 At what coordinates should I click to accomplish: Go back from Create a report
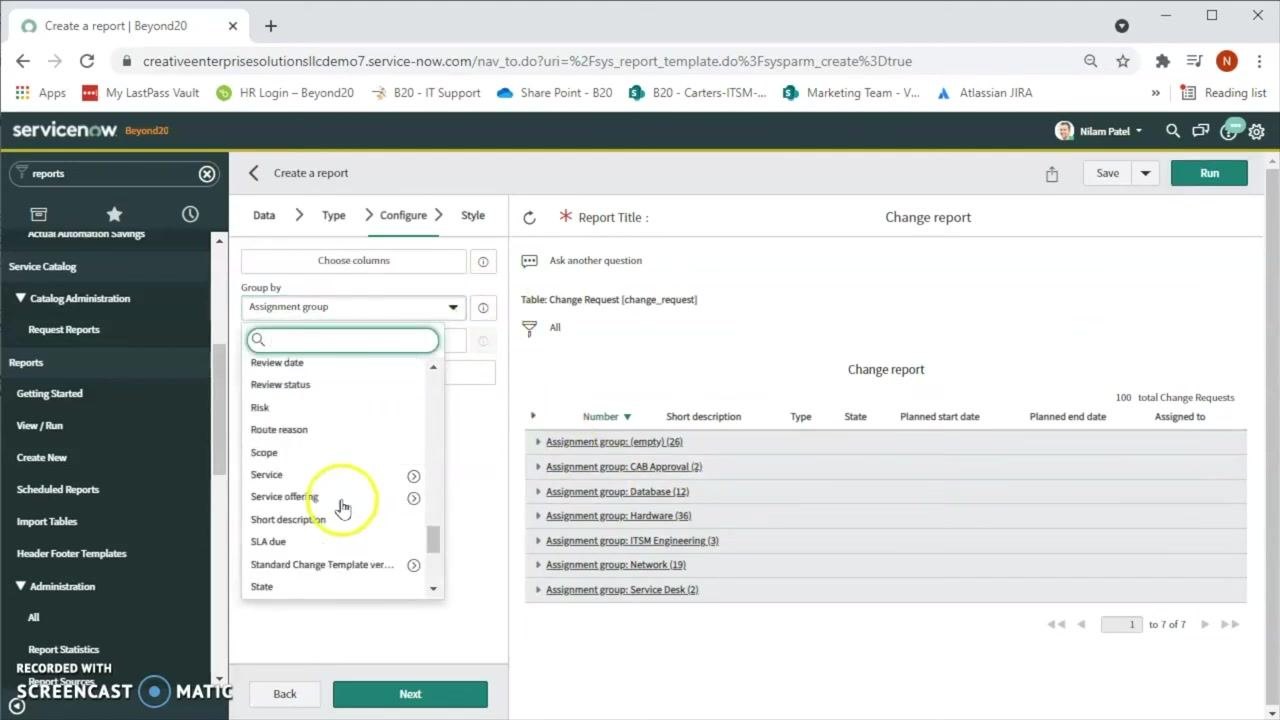253,173
